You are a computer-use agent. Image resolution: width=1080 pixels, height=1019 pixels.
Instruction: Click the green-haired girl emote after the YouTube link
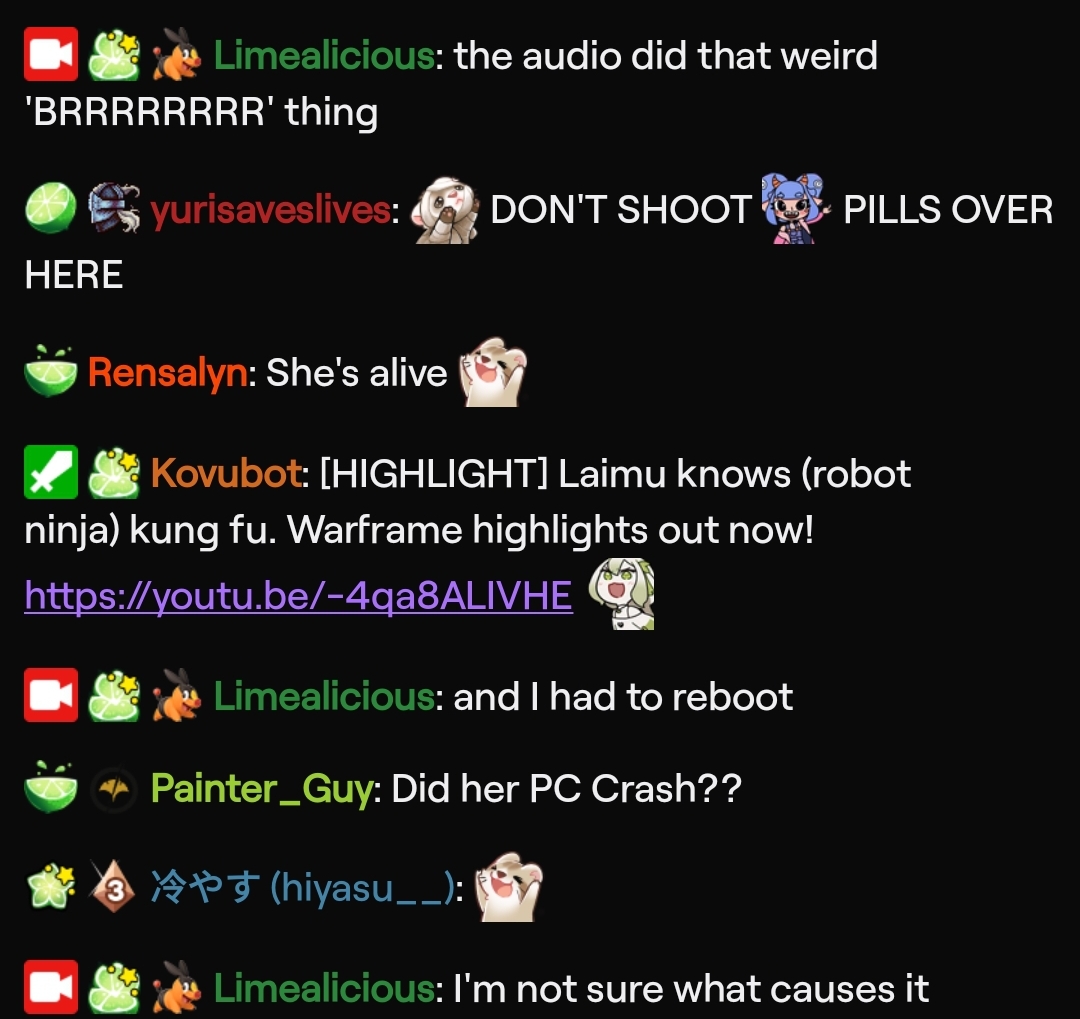tap(621, 594)
